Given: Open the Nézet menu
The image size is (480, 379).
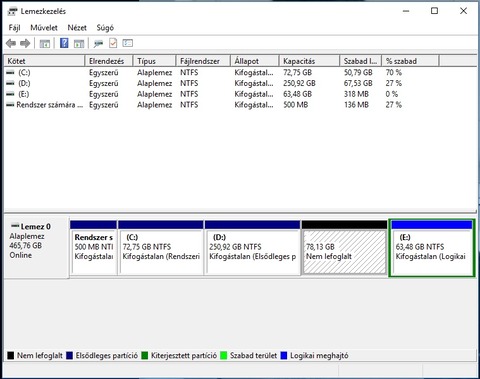Looking at the screenshot, I should tap(77, 28).
